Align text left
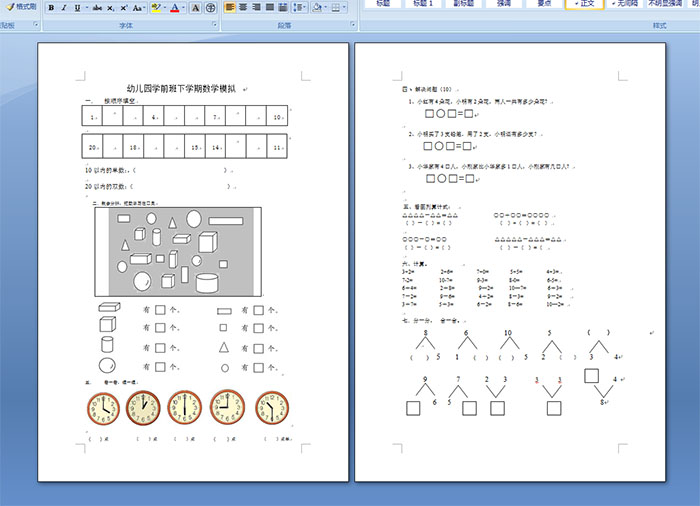Image resolution: width=700 pixels, height=506 pixels. [x=229, y=7]
